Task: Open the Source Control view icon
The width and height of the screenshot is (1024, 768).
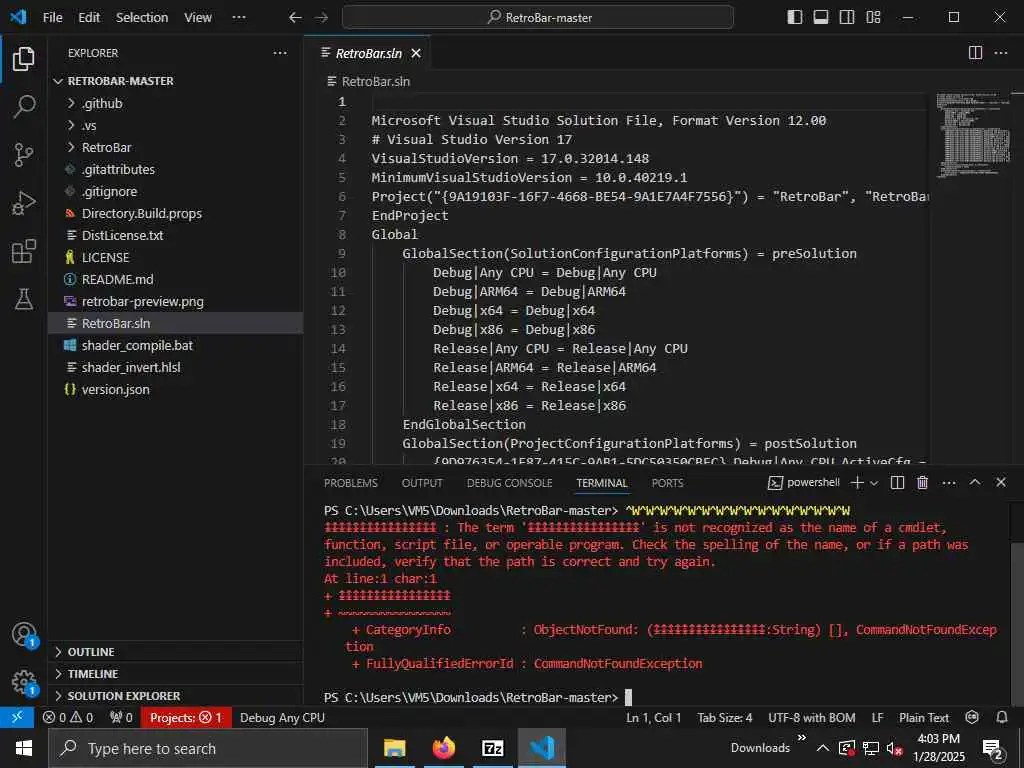Action: 24,155
